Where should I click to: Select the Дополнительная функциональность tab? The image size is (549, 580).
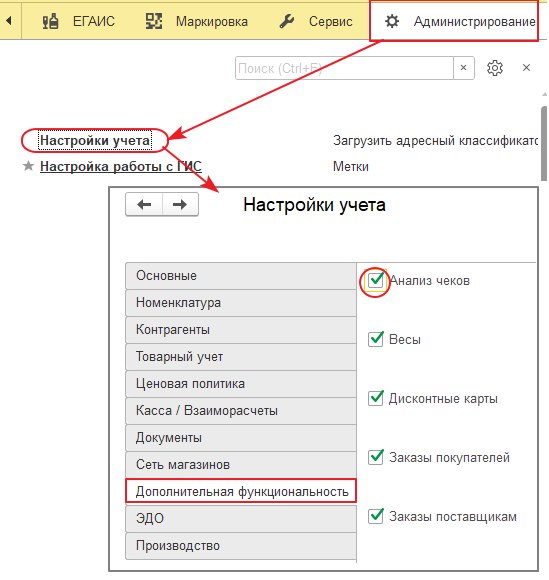tap(241, 491)
